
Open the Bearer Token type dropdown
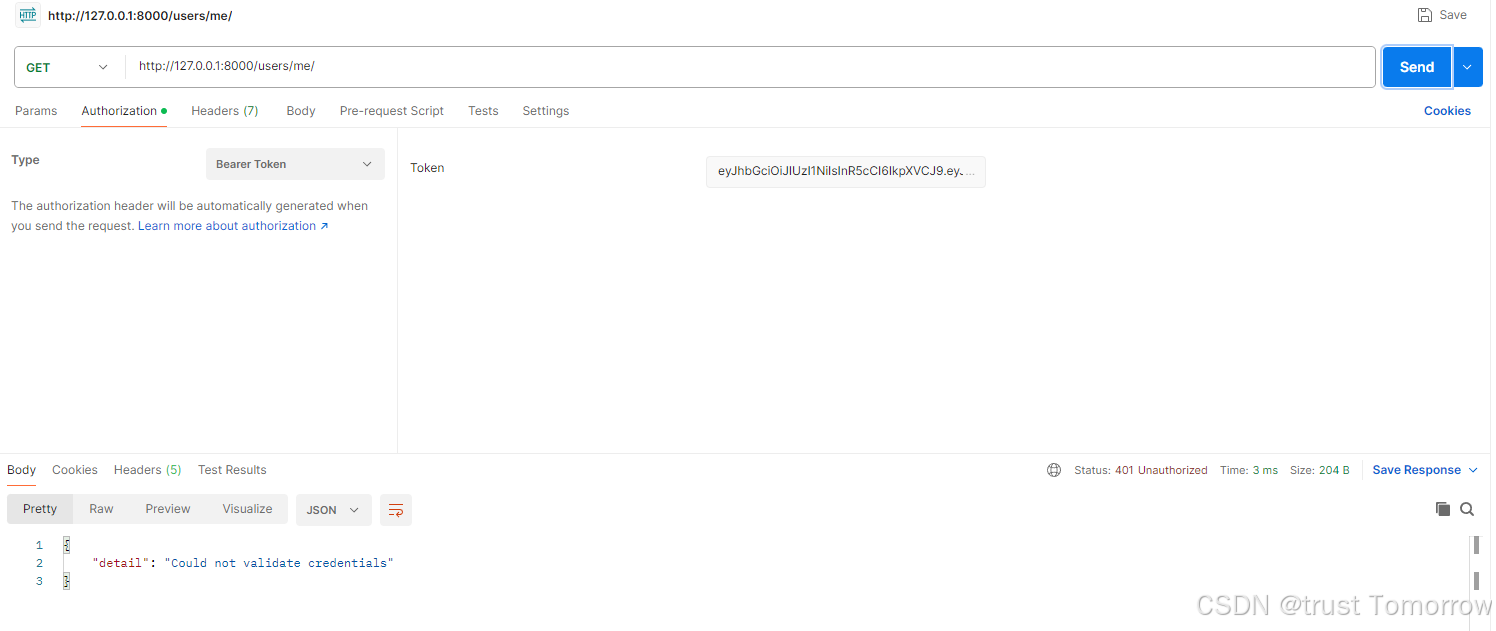tap(295, 164)
